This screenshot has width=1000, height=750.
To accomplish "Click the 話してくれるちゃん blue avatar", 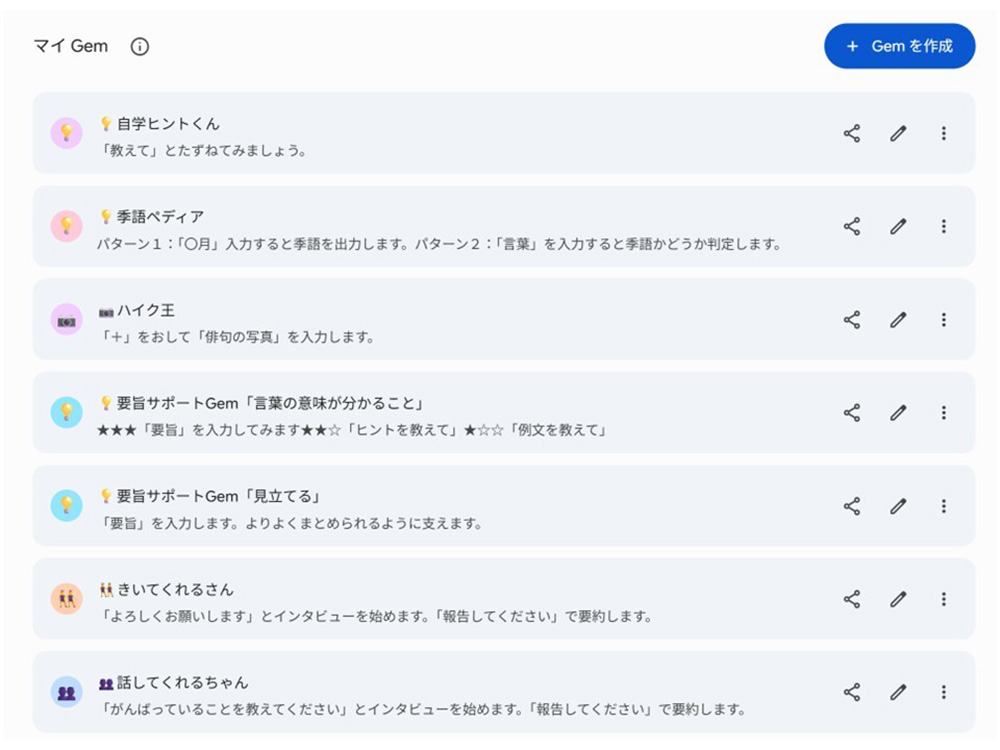I will tap(66, 691).
